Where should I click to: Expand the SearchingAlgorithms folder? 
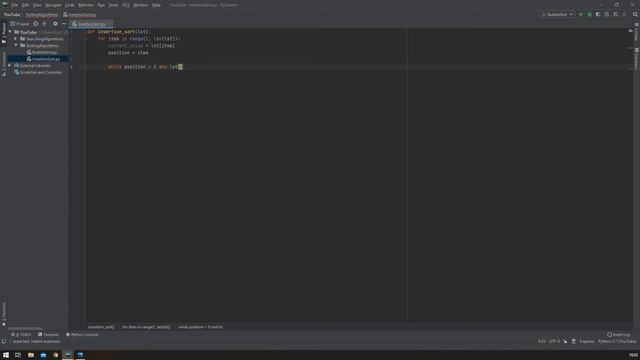pos(16,39)
